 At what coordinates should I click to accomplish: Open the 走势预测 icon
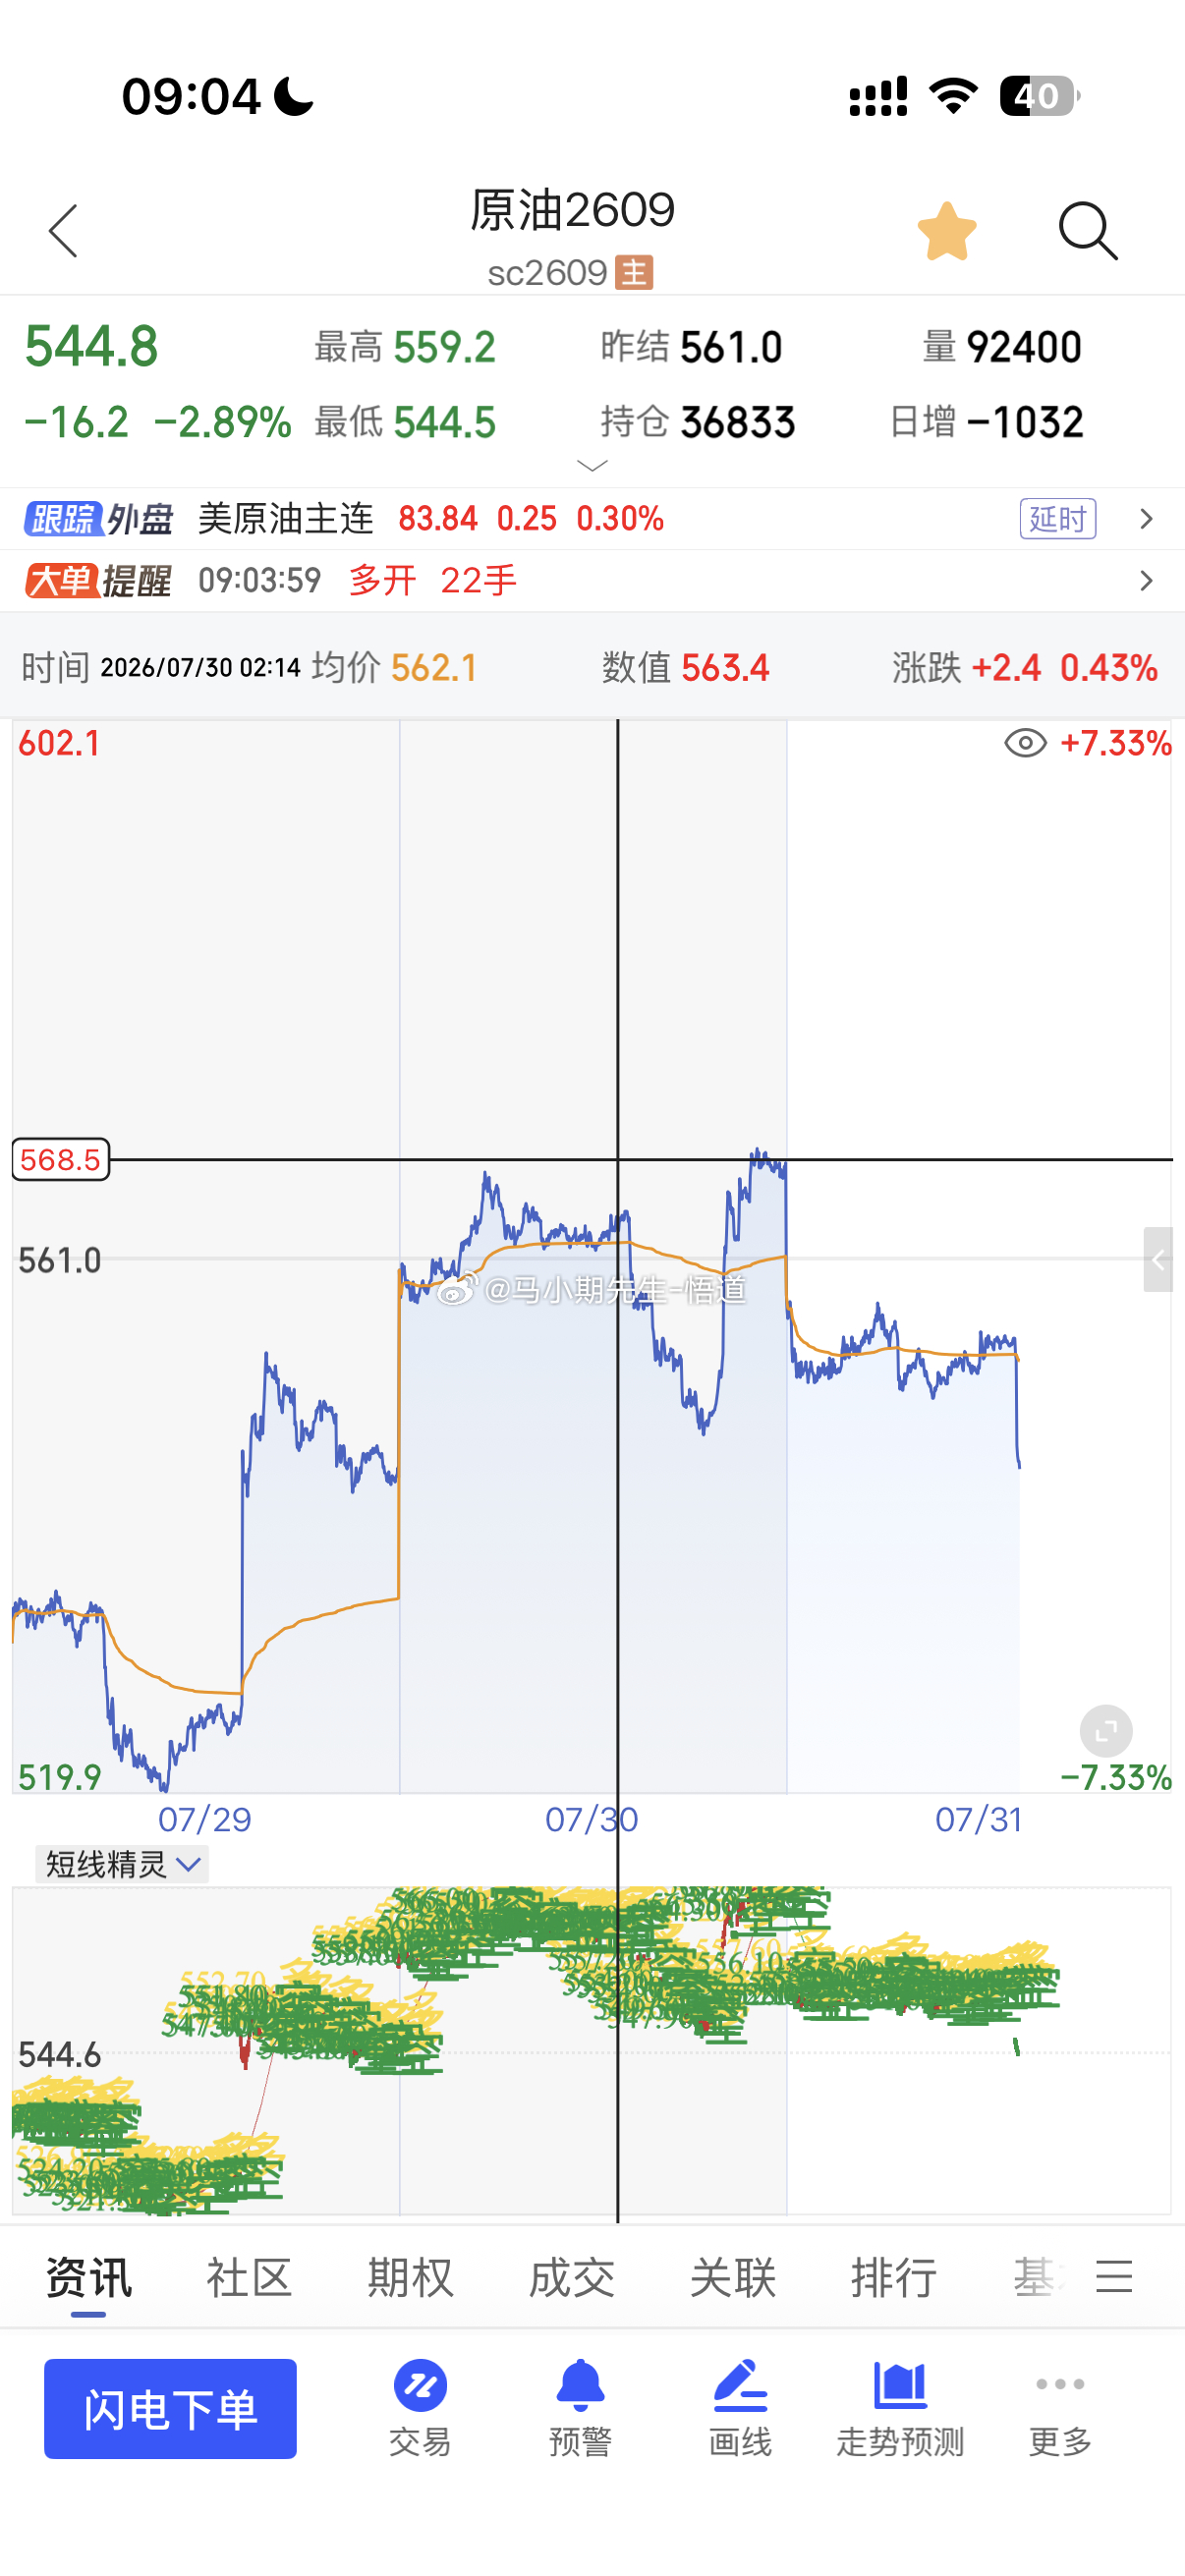[900, 2408]
